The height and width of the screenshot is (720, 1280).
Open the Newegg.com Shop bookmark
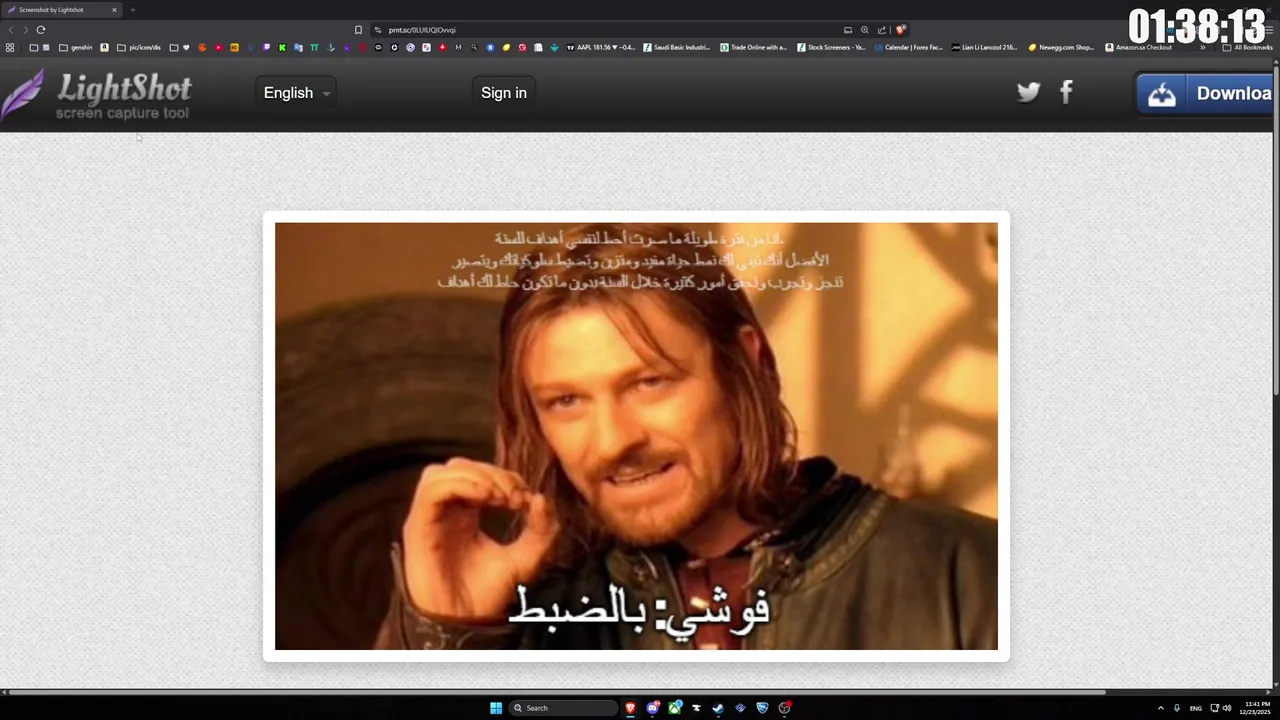(1061, 47)
